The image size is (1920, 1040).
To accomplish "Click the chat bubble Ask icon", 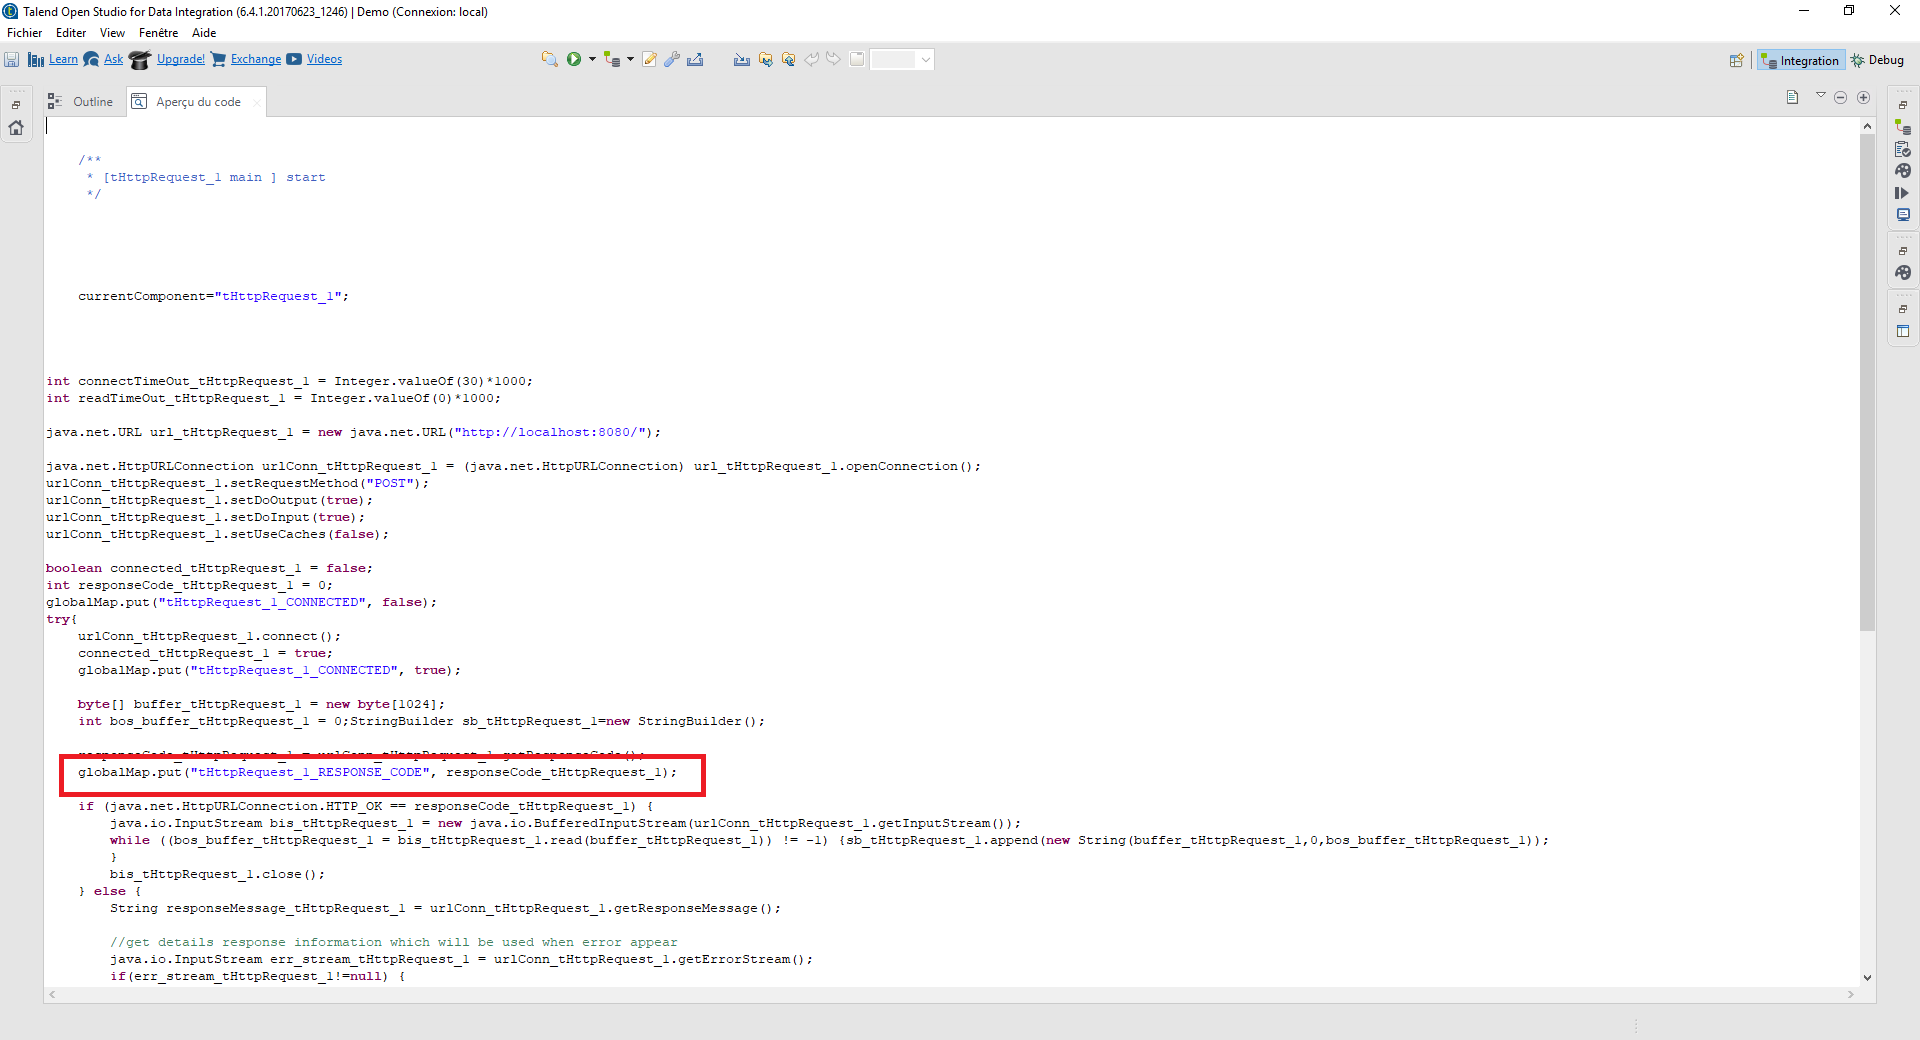I will point(92,60).
